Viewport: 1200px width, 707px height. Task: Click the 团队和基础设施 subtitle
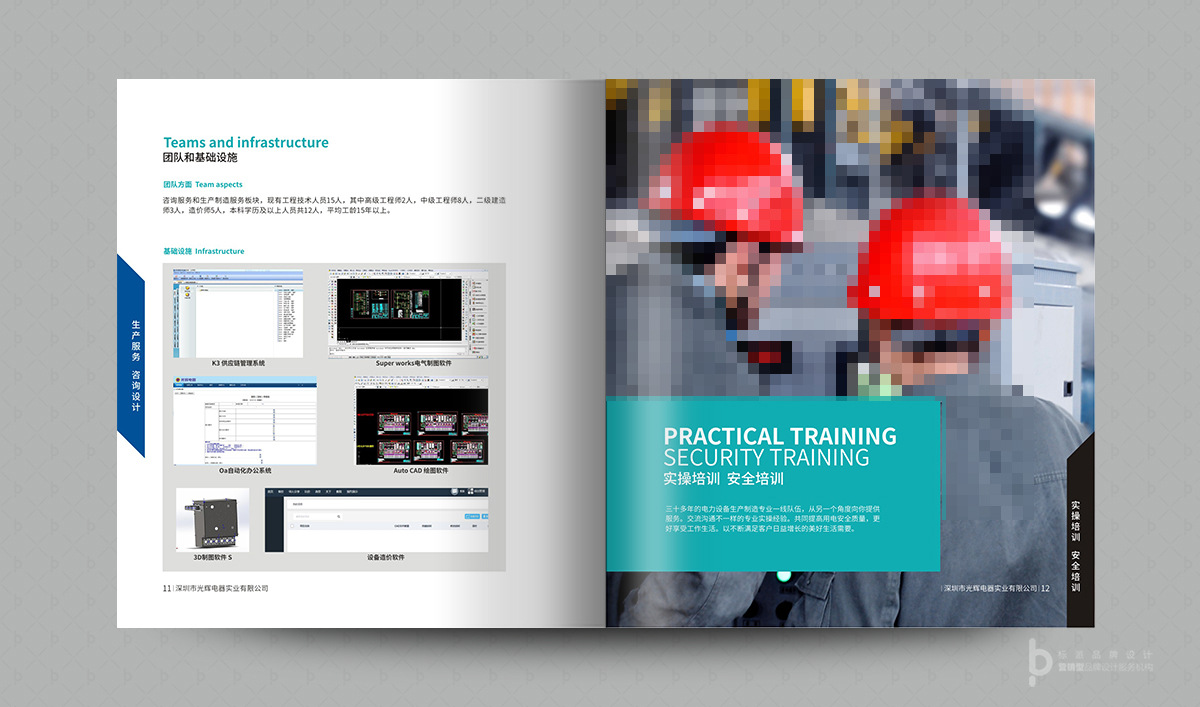tap(200, 158)
